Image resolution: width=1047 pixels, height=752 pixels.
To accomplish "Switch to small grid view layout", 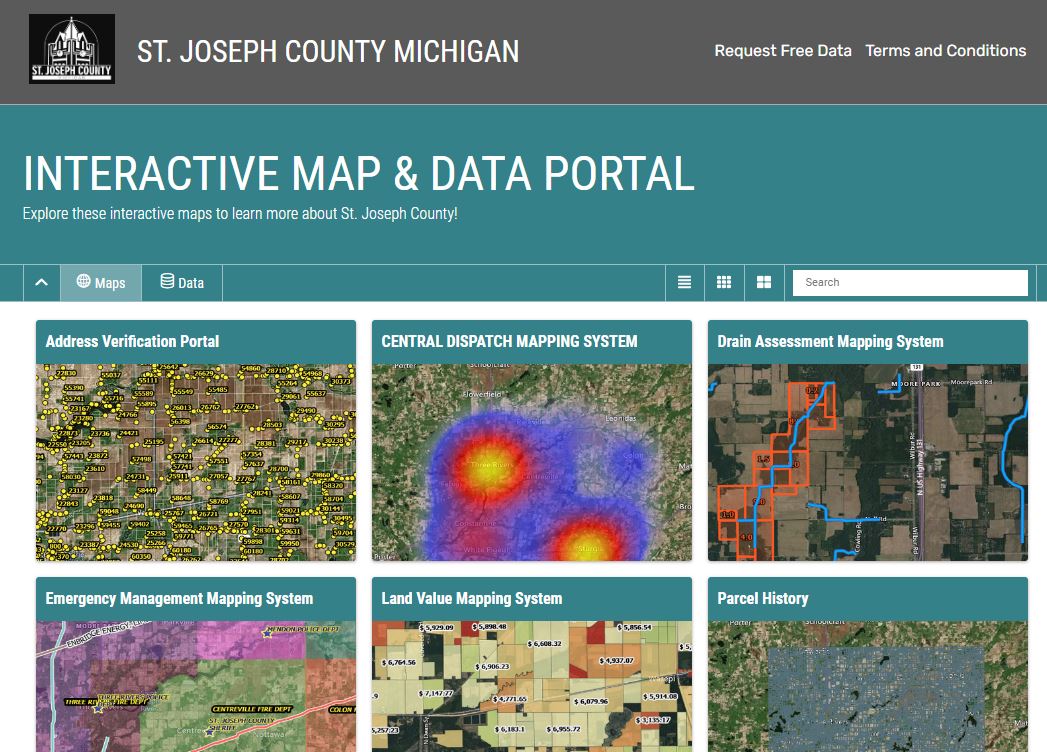I will point(724,283).
